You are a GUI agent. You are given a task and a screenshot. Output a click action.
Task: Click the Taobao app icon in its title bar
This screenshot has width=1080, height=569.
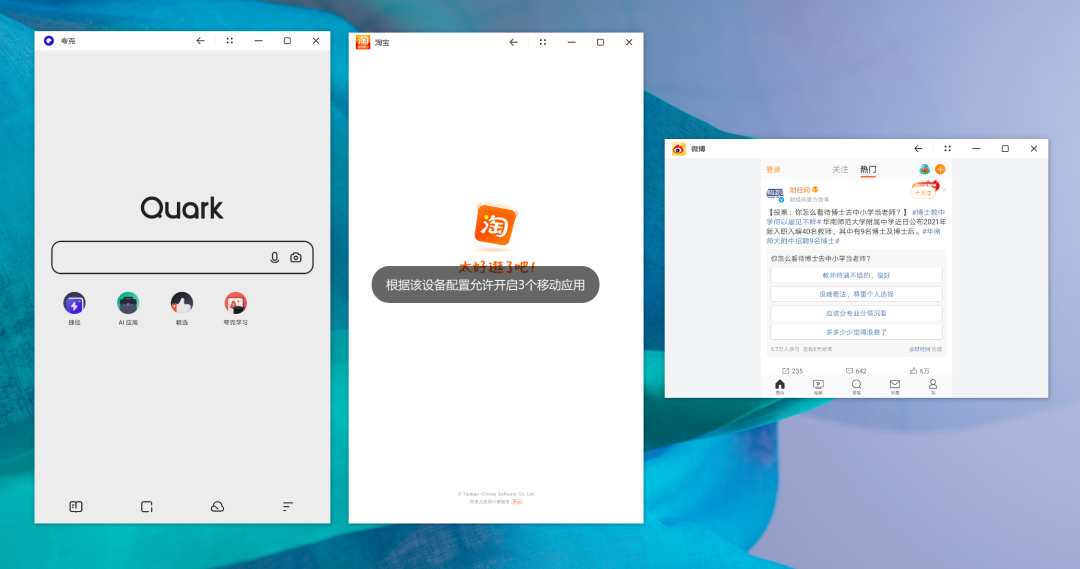pos(363,42)
